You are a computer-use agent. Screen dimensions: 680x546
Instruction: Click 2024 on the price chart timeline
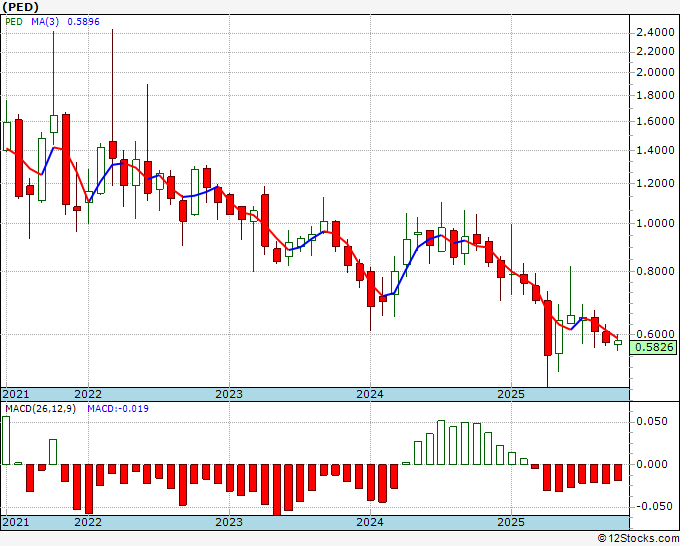click(370, 394)
